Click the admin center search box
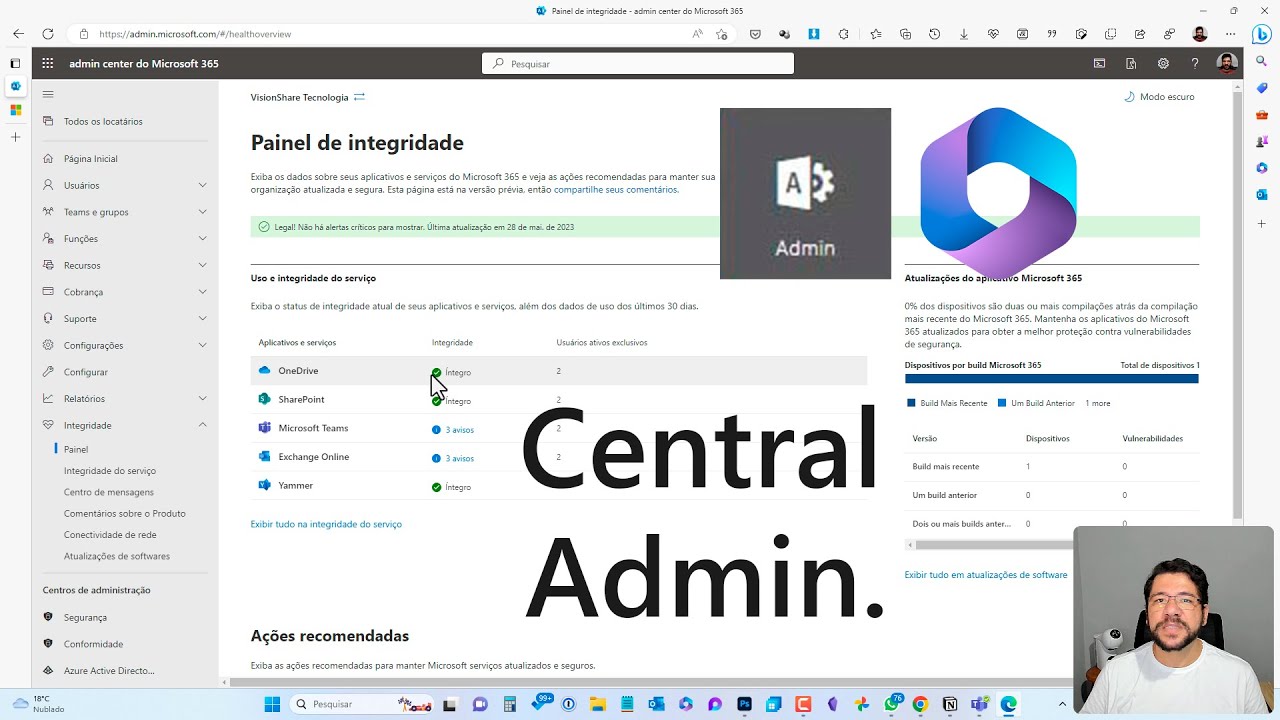The height and width of the screenshot is (720, 1280). pos(638,63)
